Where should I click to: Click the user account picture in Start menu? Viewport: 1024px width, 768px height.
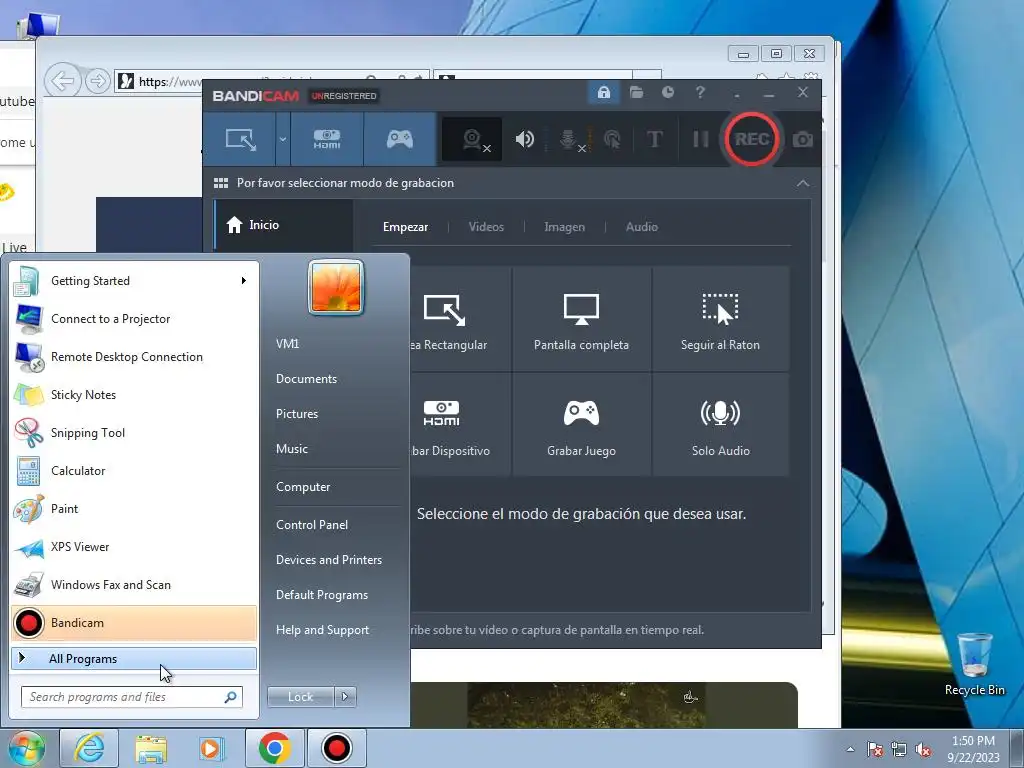(336, 287)
